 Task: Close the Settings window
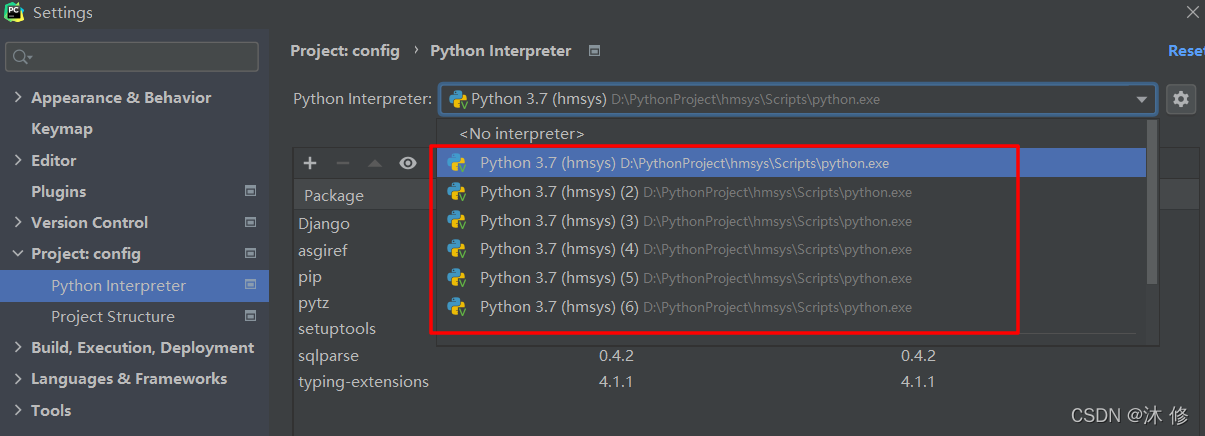click(1192, 12)
